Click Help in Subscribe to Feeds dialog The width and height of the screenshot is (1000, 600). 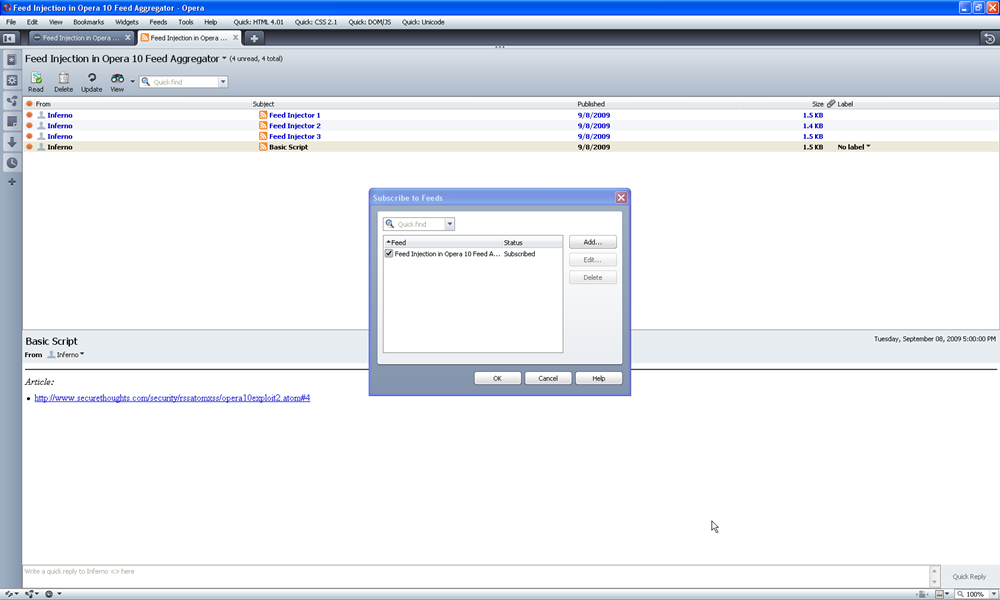(x=598, y=378)
